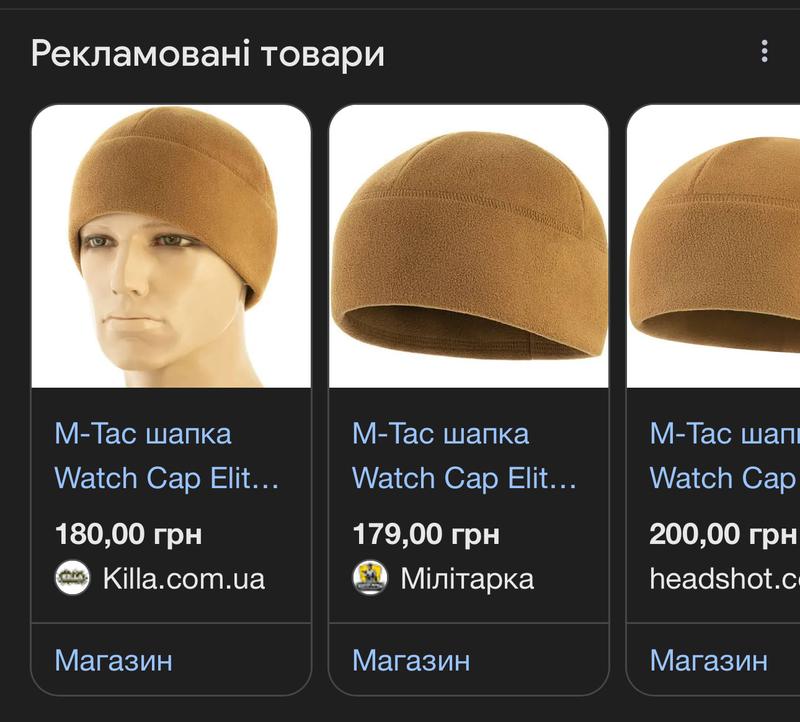Click Watch Cap Elit… text in Killa.com.ua card
Screen dimensions: 800x722
[x=167, y=478]
